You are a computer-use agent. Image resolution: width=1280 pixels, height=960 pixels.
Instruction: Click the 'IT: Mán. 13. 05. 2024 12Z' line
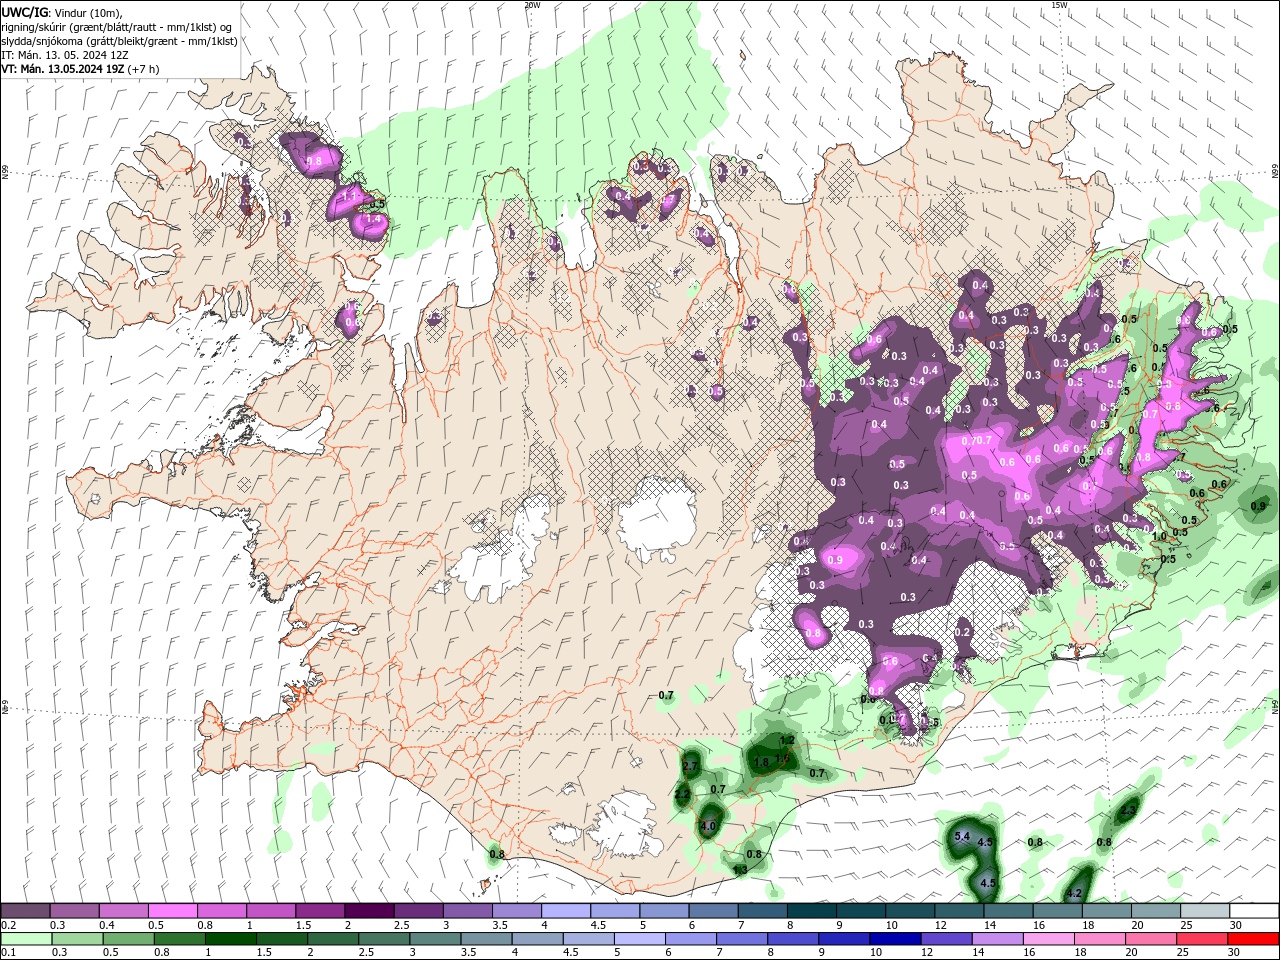[65, 55]
